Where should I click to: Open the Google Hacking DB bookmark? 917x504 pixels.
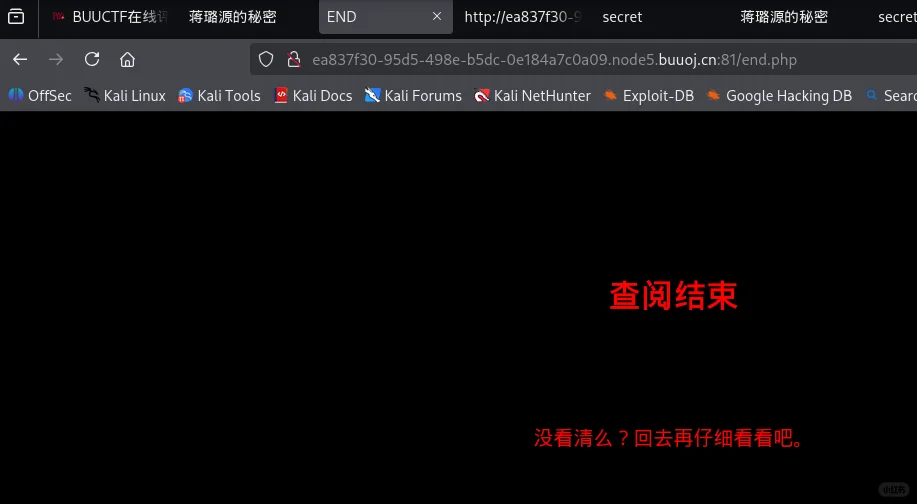779,95
